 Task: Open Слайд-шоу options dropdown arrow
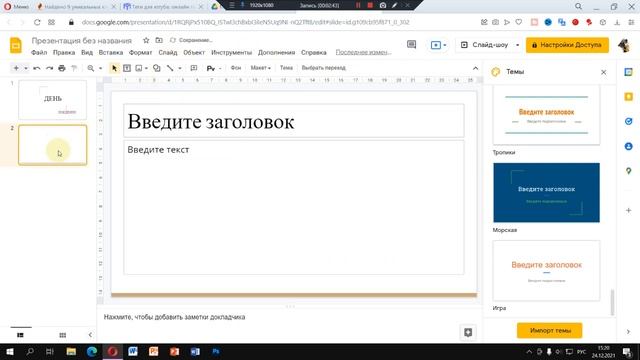517,45
